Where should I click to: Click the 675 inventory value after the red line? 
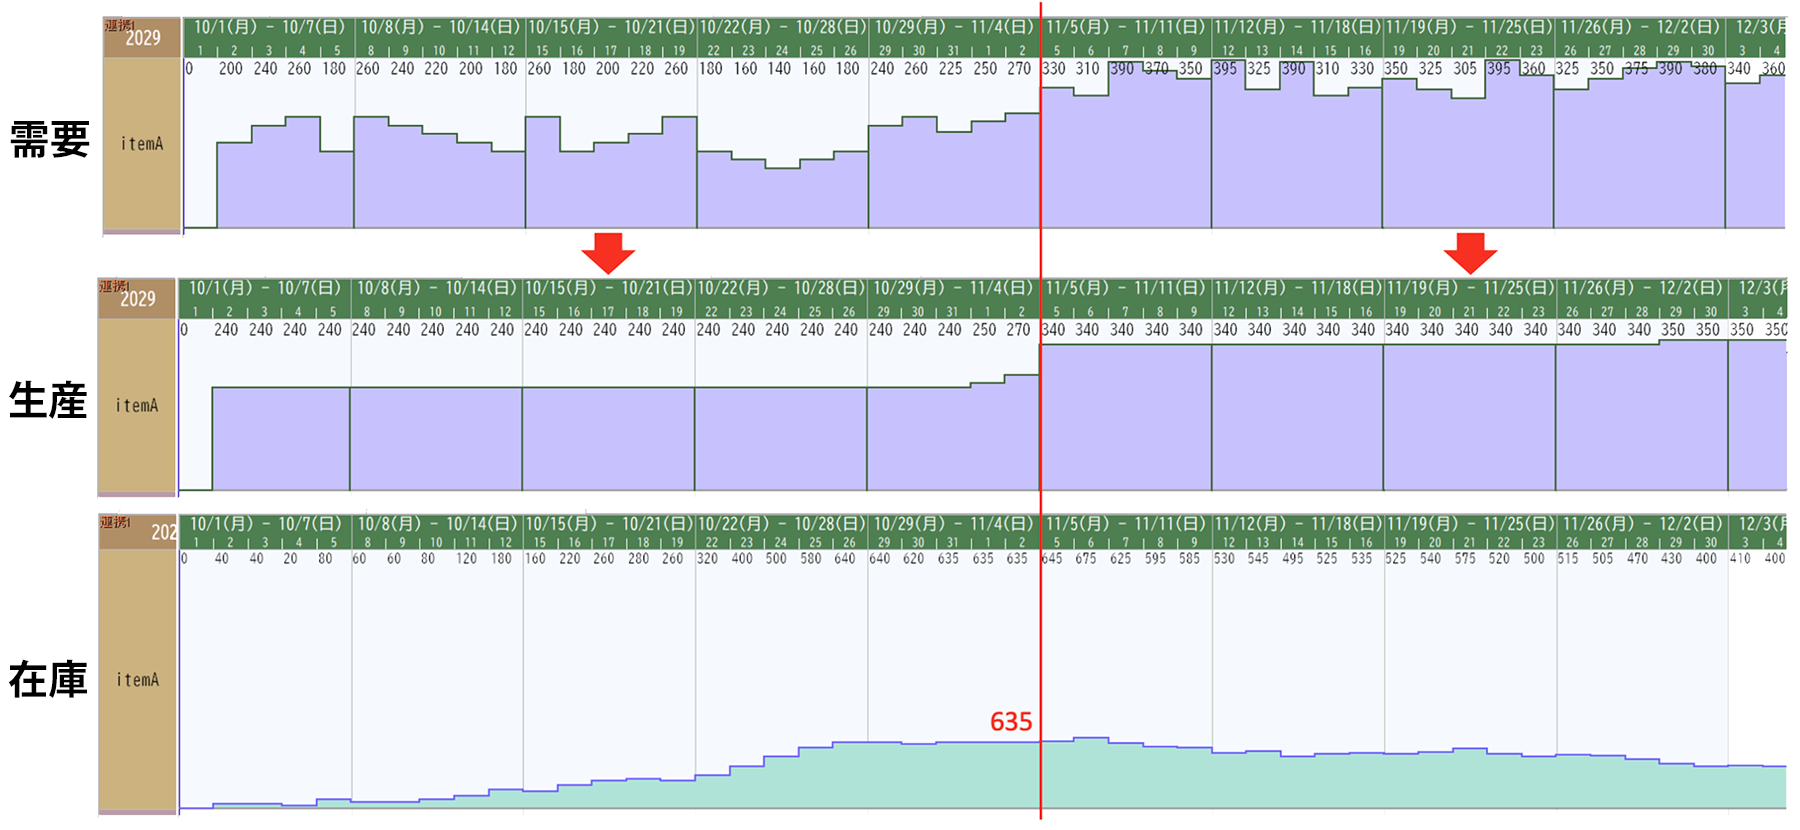[1086, 559]
